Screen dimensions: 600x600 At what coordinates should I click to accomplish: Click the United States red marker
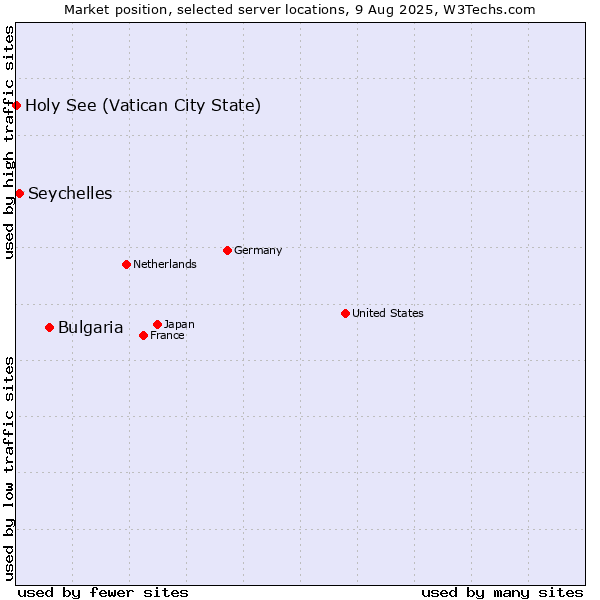click(346, 314)
